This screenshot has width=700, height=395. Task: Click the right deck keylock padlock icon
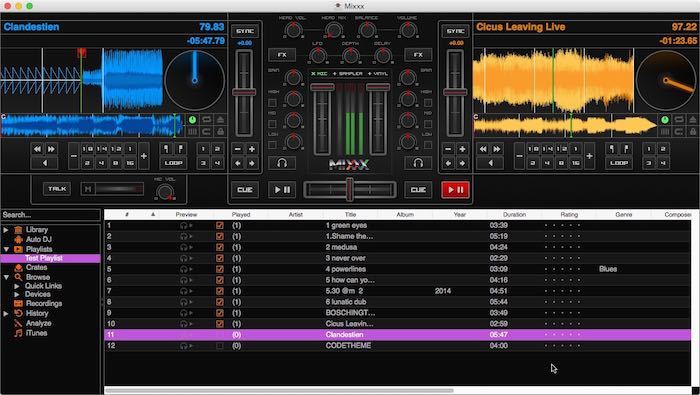pos(692,132)
